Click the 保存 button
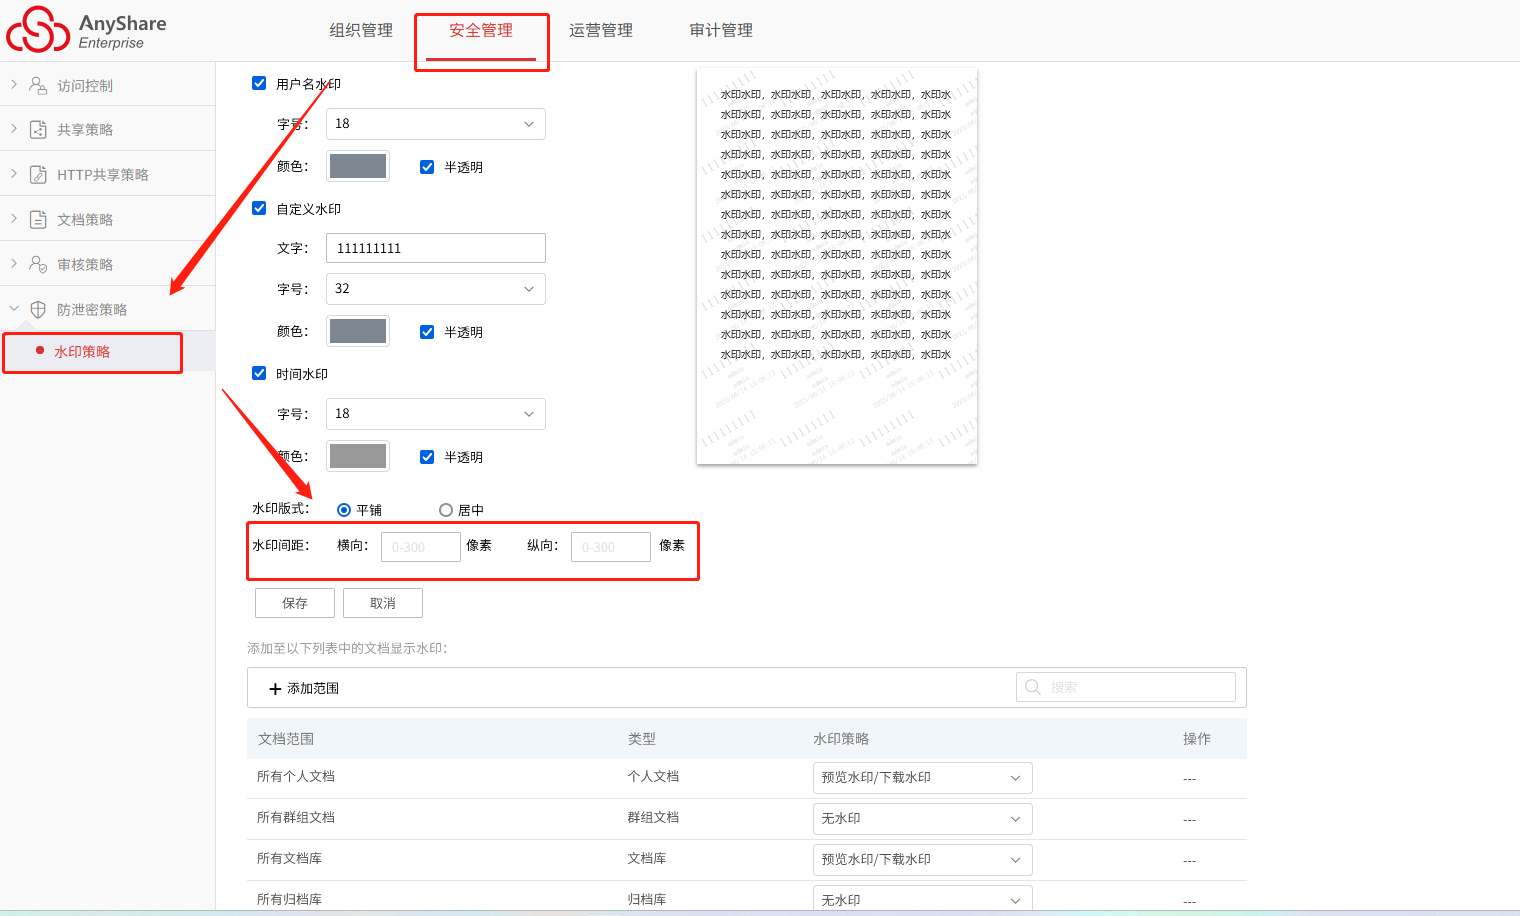Screen dimensions: 1520x916 point(295,603)
